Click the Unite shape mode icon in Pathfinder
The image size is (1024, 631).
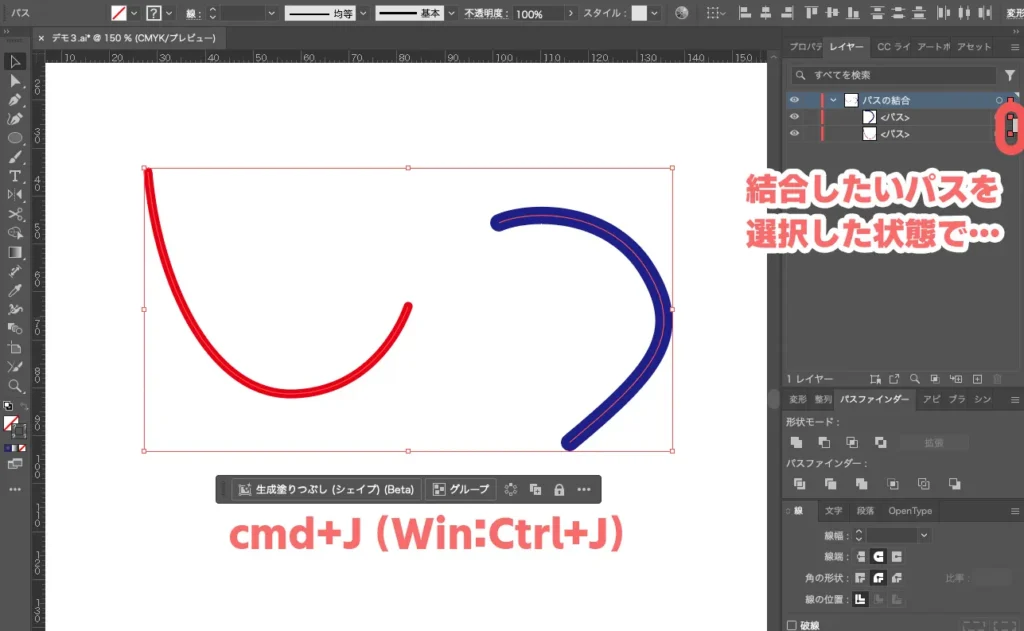pos(797,442)
